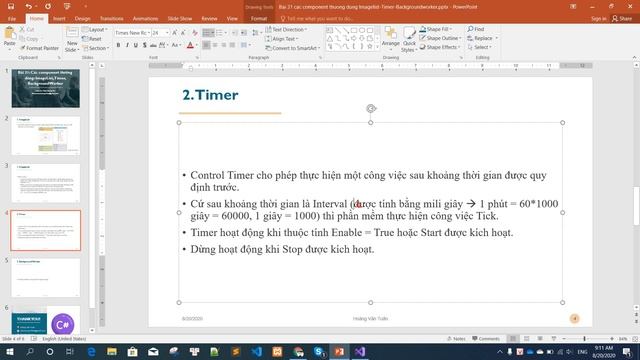Open Align Text dropdown

pos(282,39)
